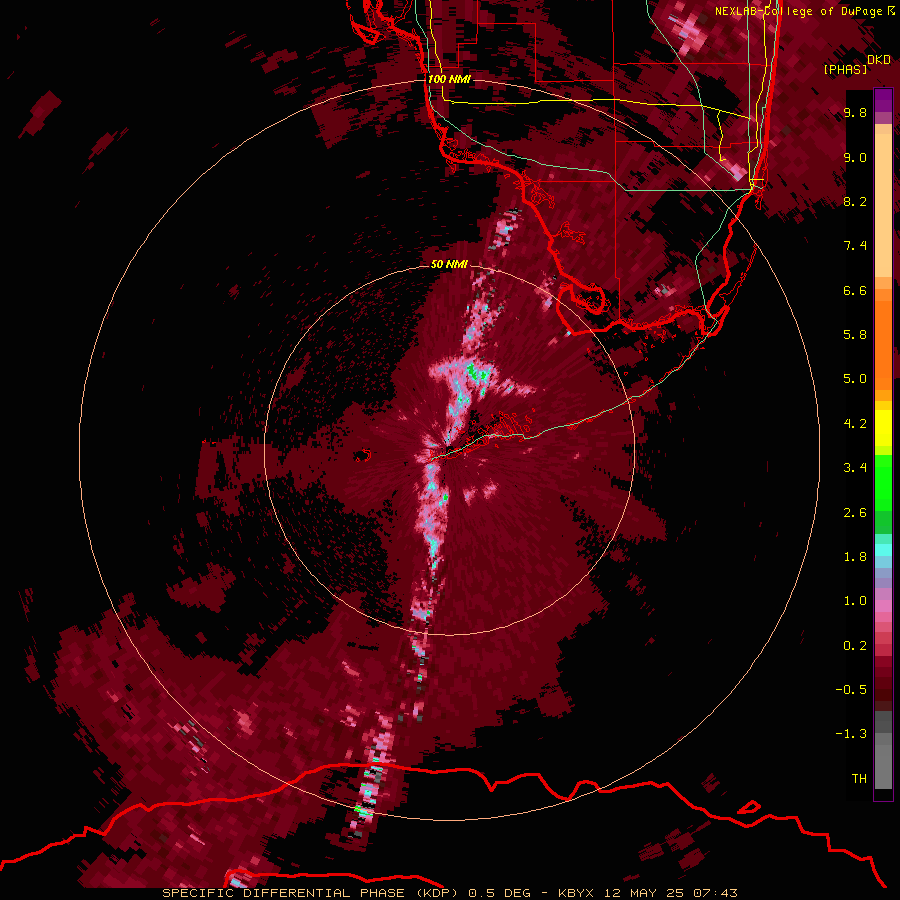Select the 0.2 legend scale label
900x900 pixels.
[x=855, y=646]
